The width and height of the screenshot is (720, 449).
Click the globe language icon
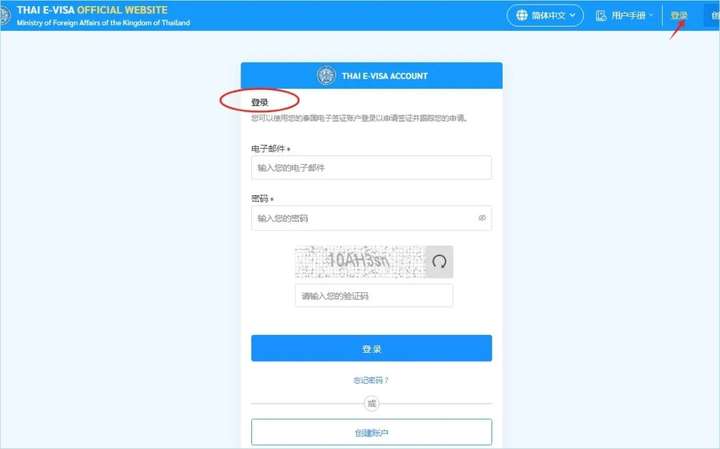click(x=522, y=16)
